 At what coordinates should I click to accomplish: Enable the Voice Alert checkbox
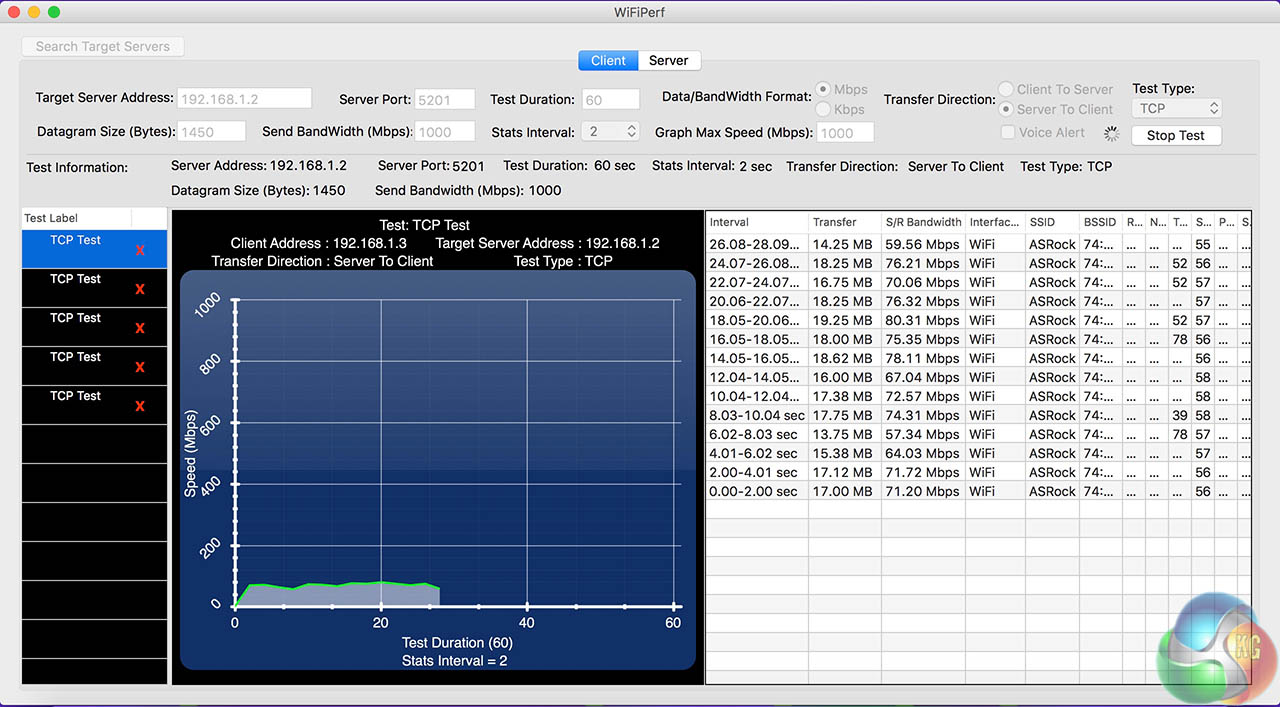1008,132
